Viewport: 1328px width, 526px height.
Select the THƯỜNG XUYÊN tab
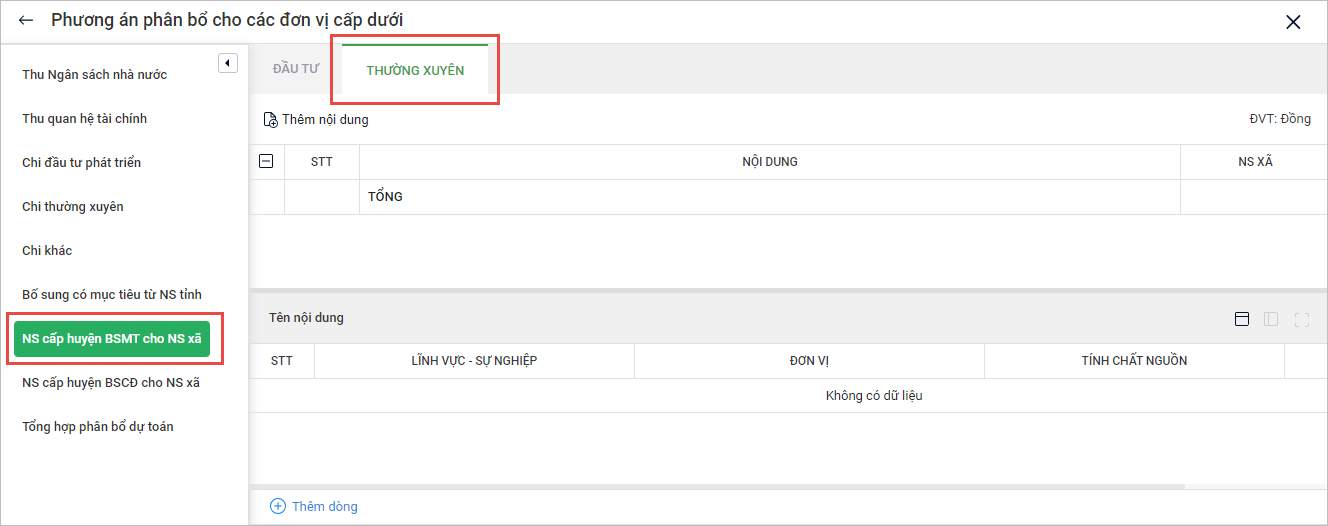415,70
